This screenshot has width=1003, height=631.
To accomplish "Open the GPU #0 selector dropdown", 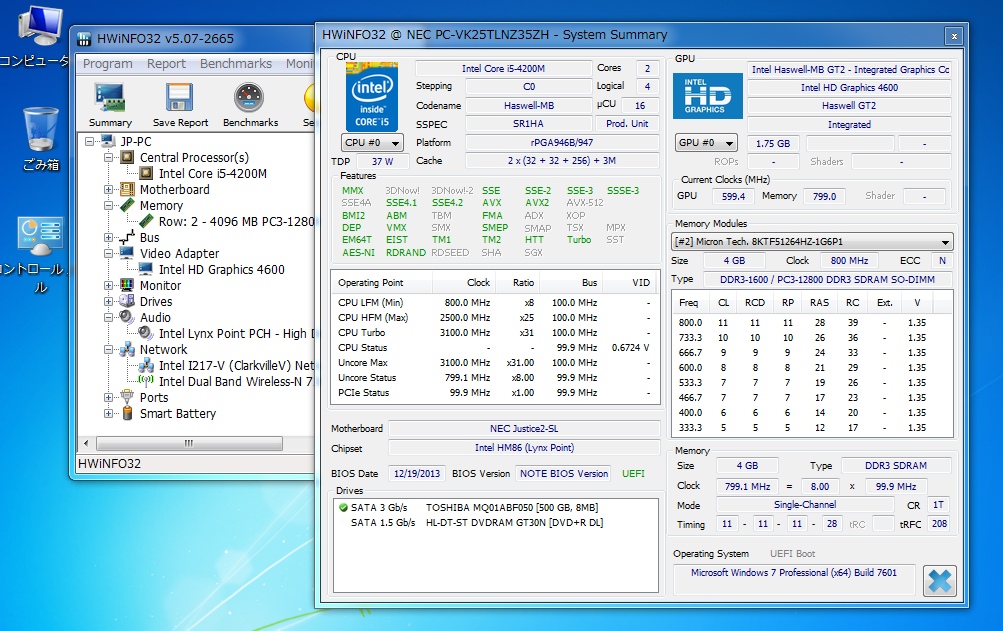I will click(x=706, y=143).
